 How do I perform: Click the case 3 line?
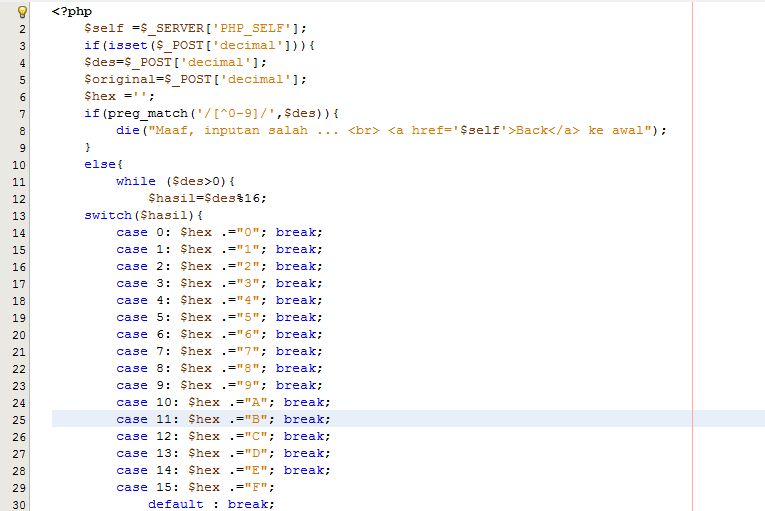point(220,283)
